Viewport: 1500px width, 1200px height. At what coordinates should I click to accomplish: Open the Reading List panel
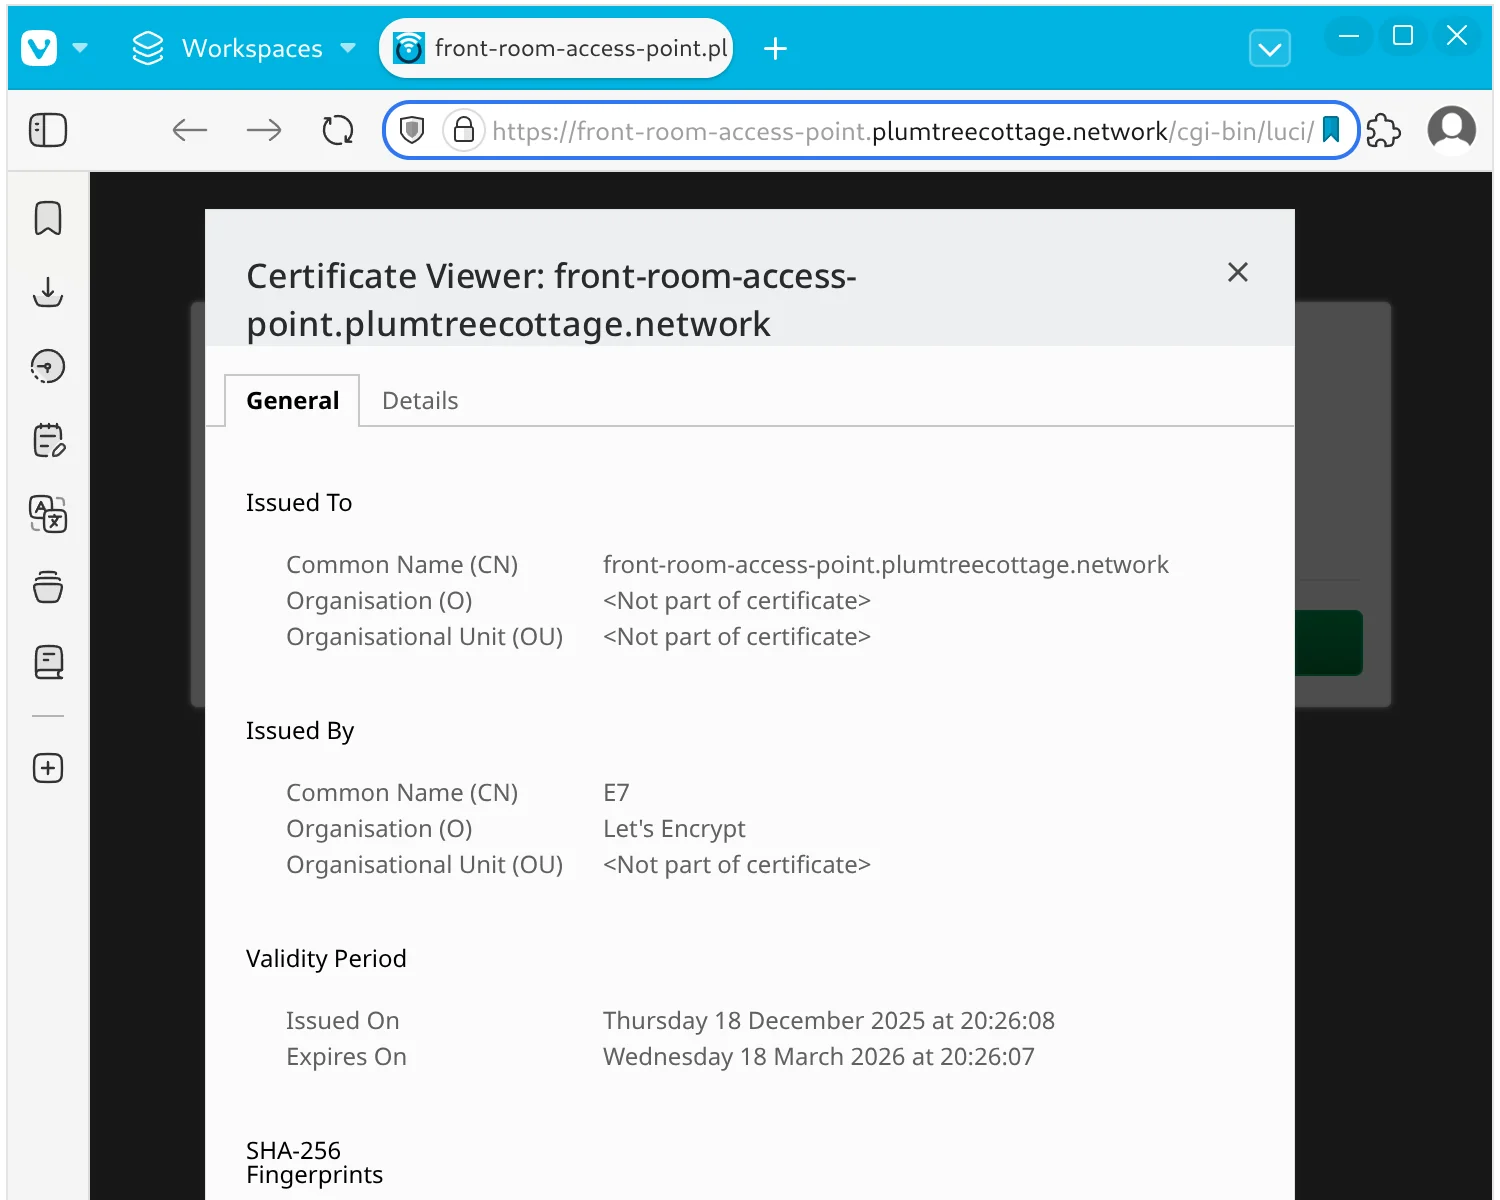tap(47, 661)
